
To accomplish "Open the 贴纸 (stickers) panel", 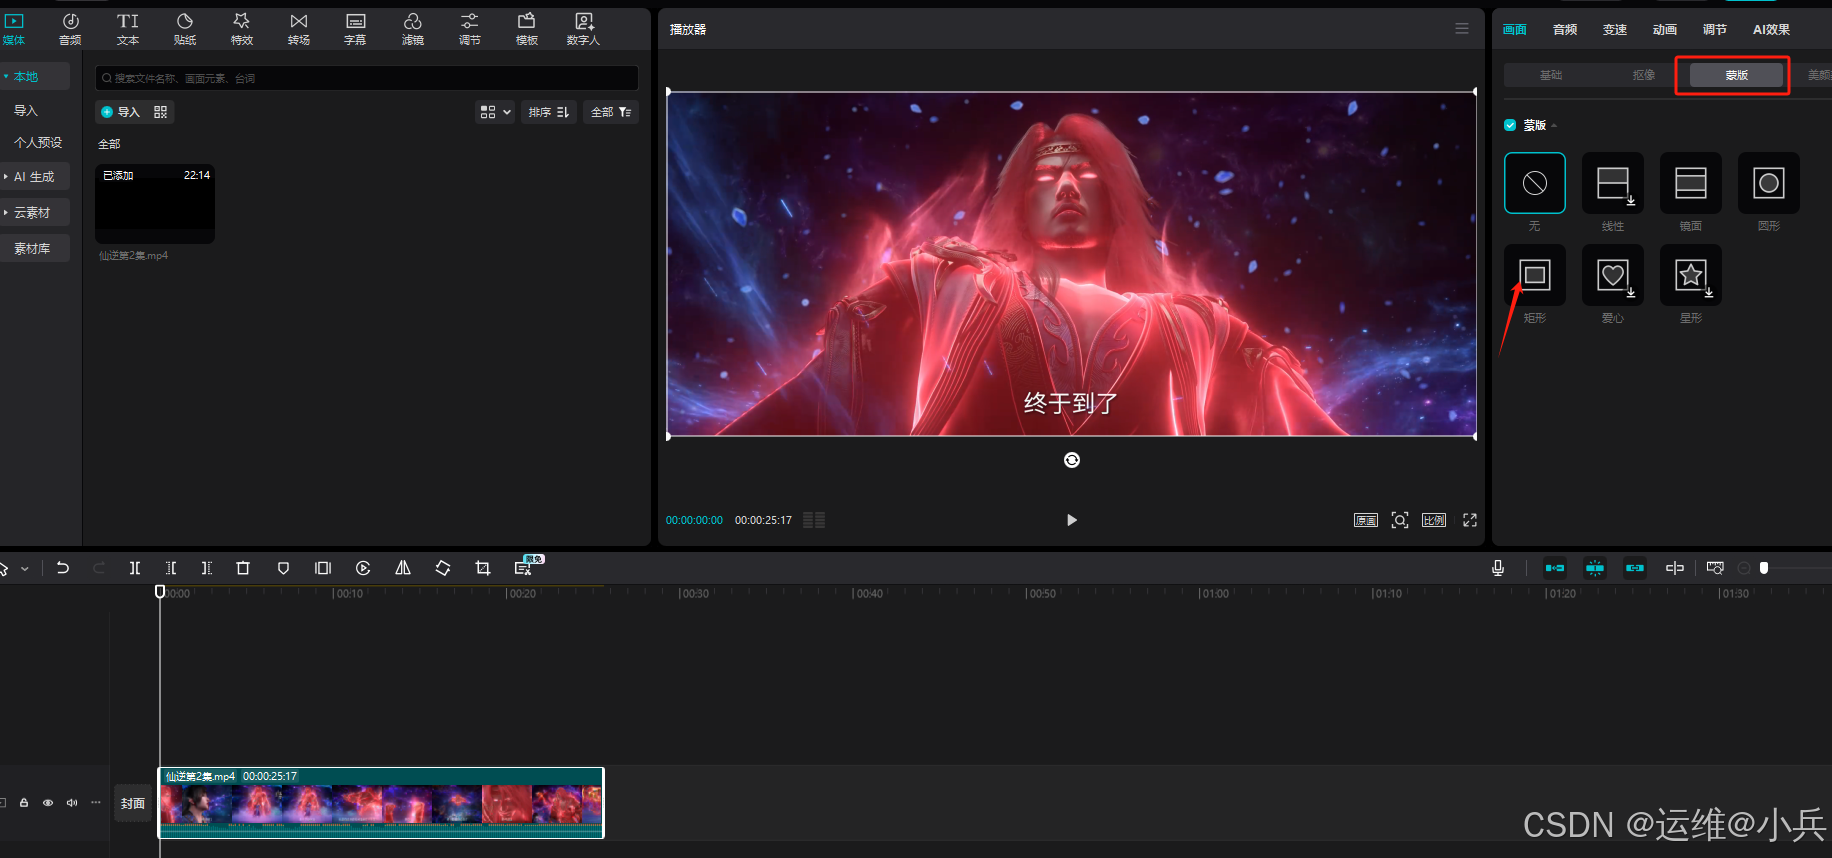I will click(x=185, y=29).
